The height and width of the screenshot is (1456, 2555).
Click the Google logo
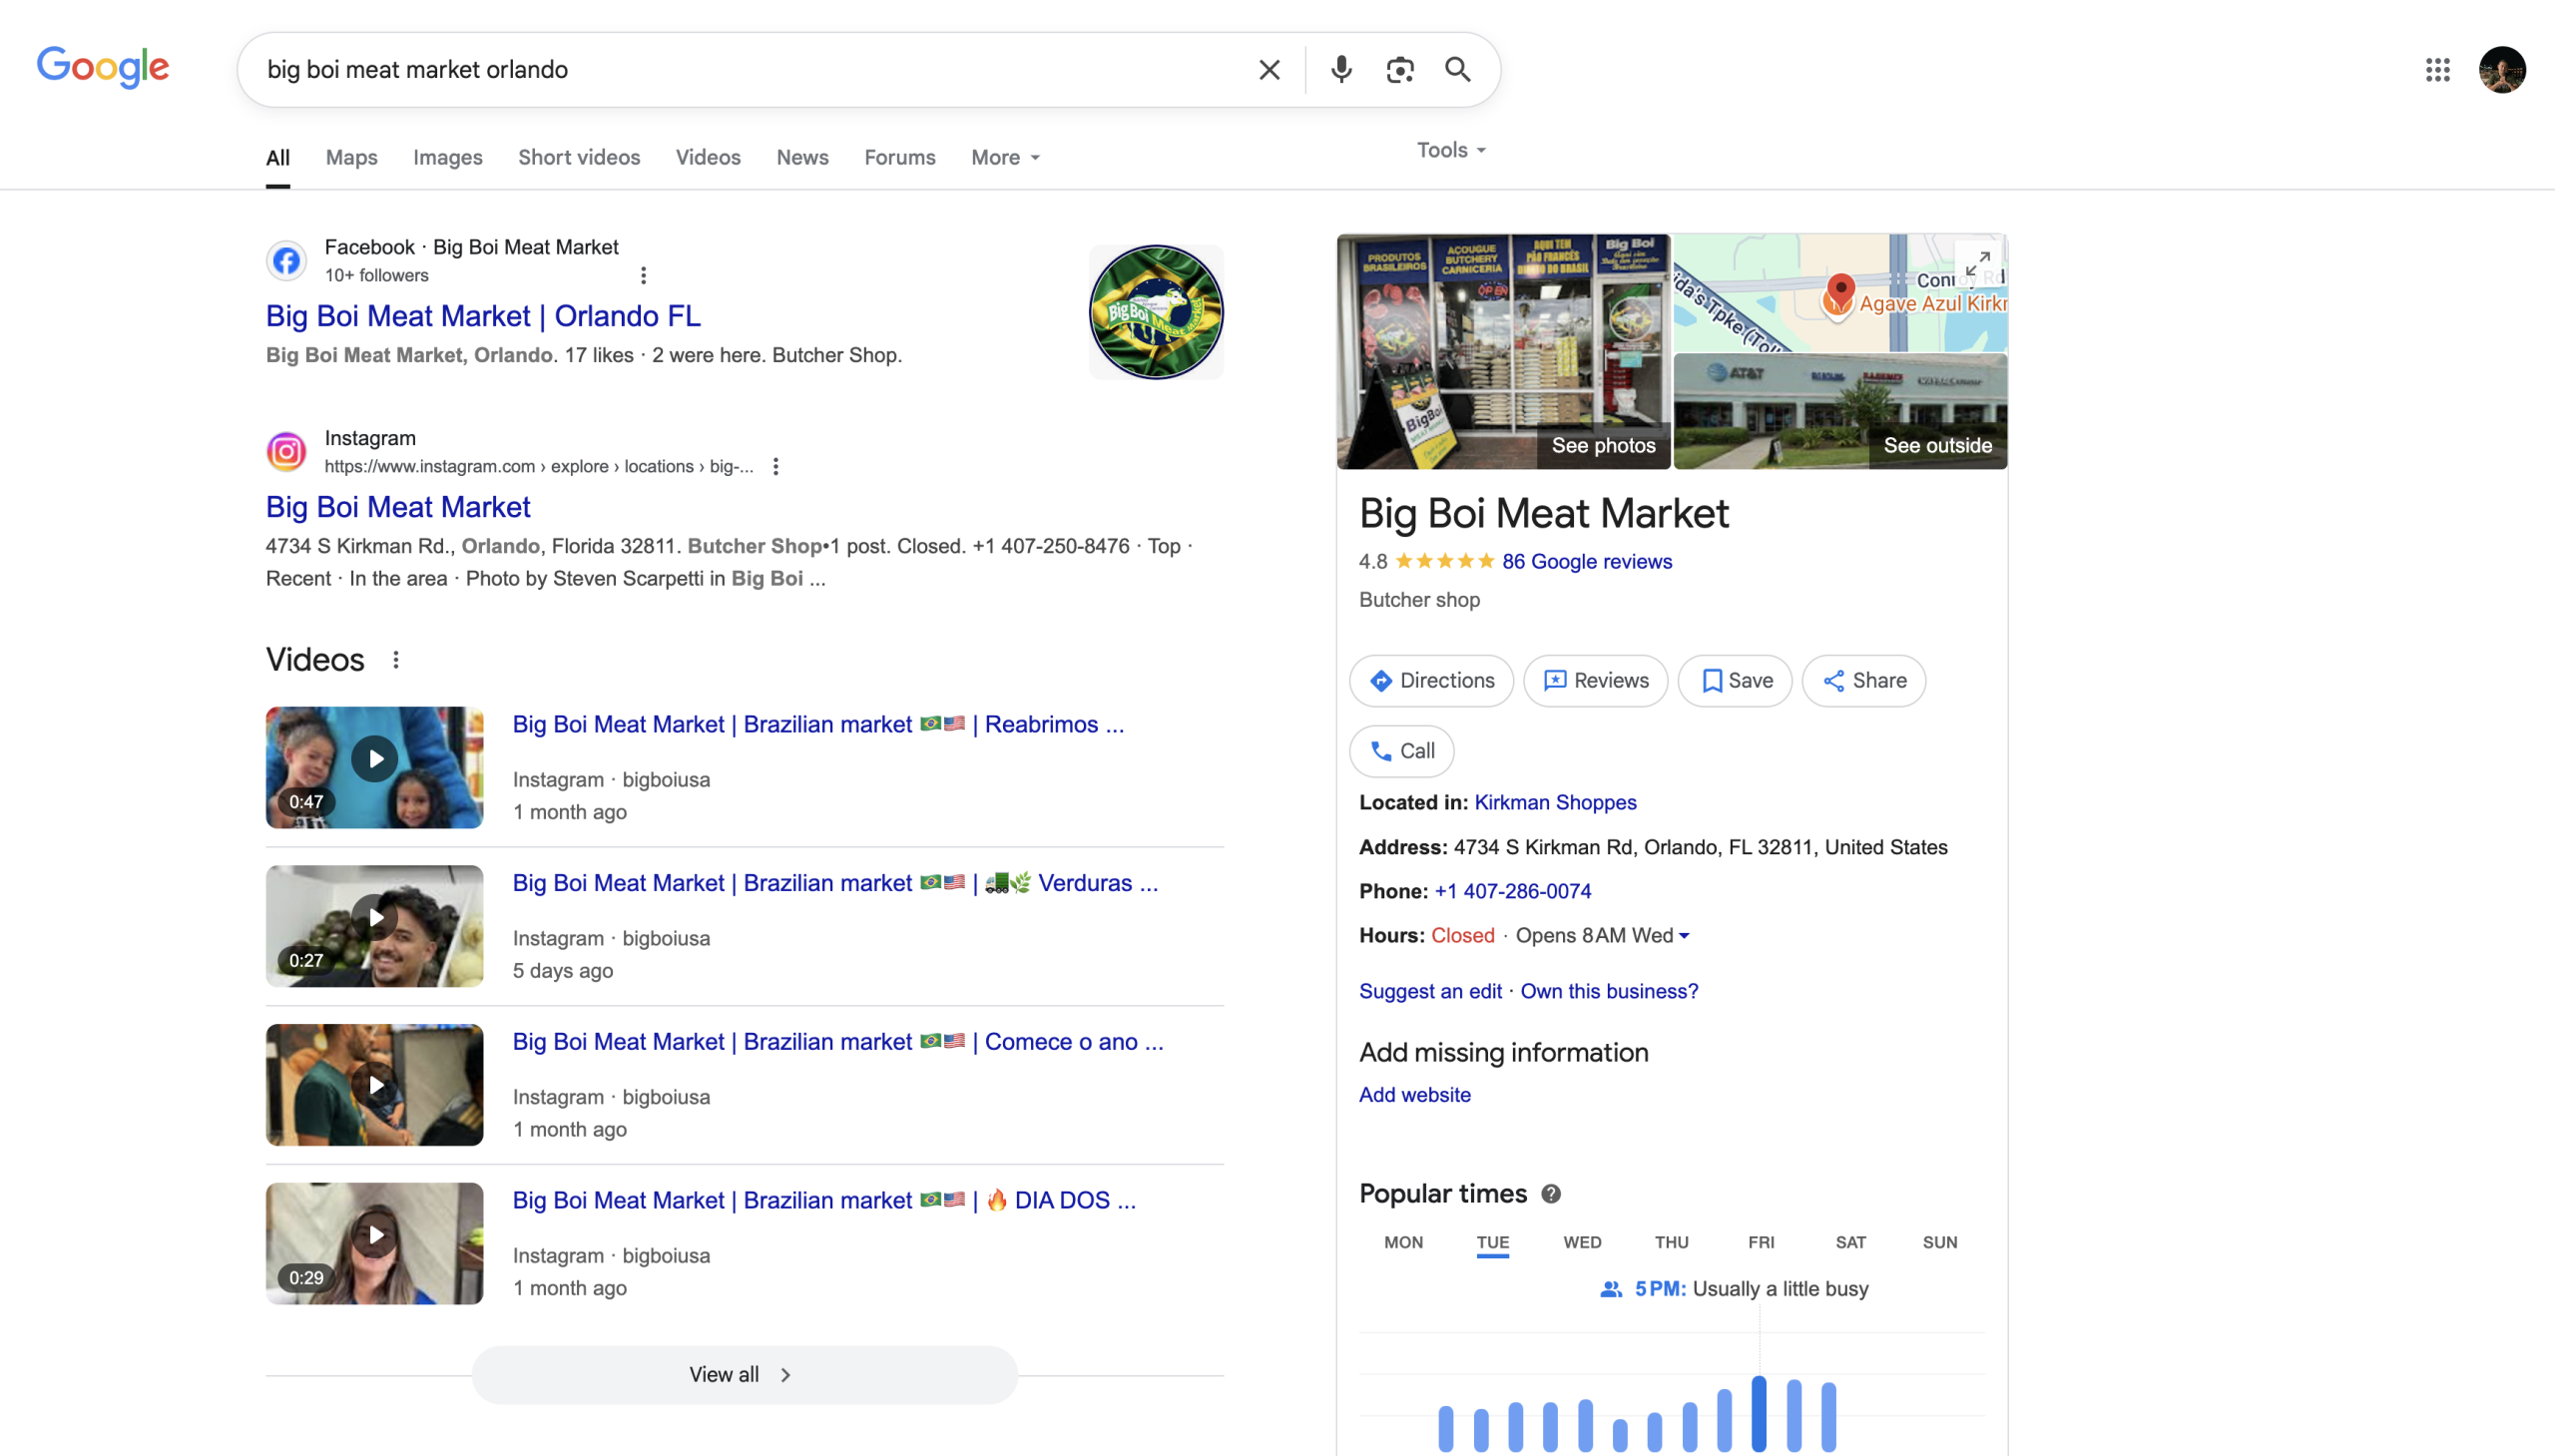pos(103,68)
